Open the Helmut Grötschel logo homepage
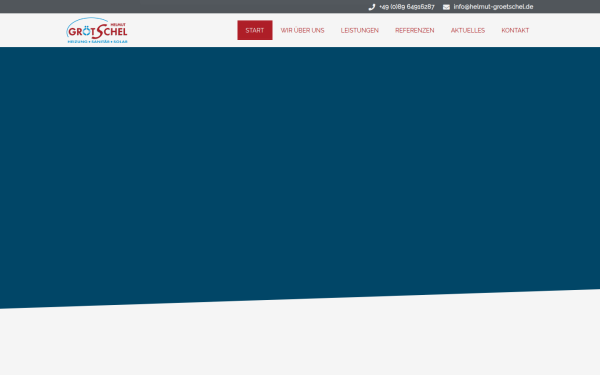This screenshot has height=375, width=600. tap(97, 30)
